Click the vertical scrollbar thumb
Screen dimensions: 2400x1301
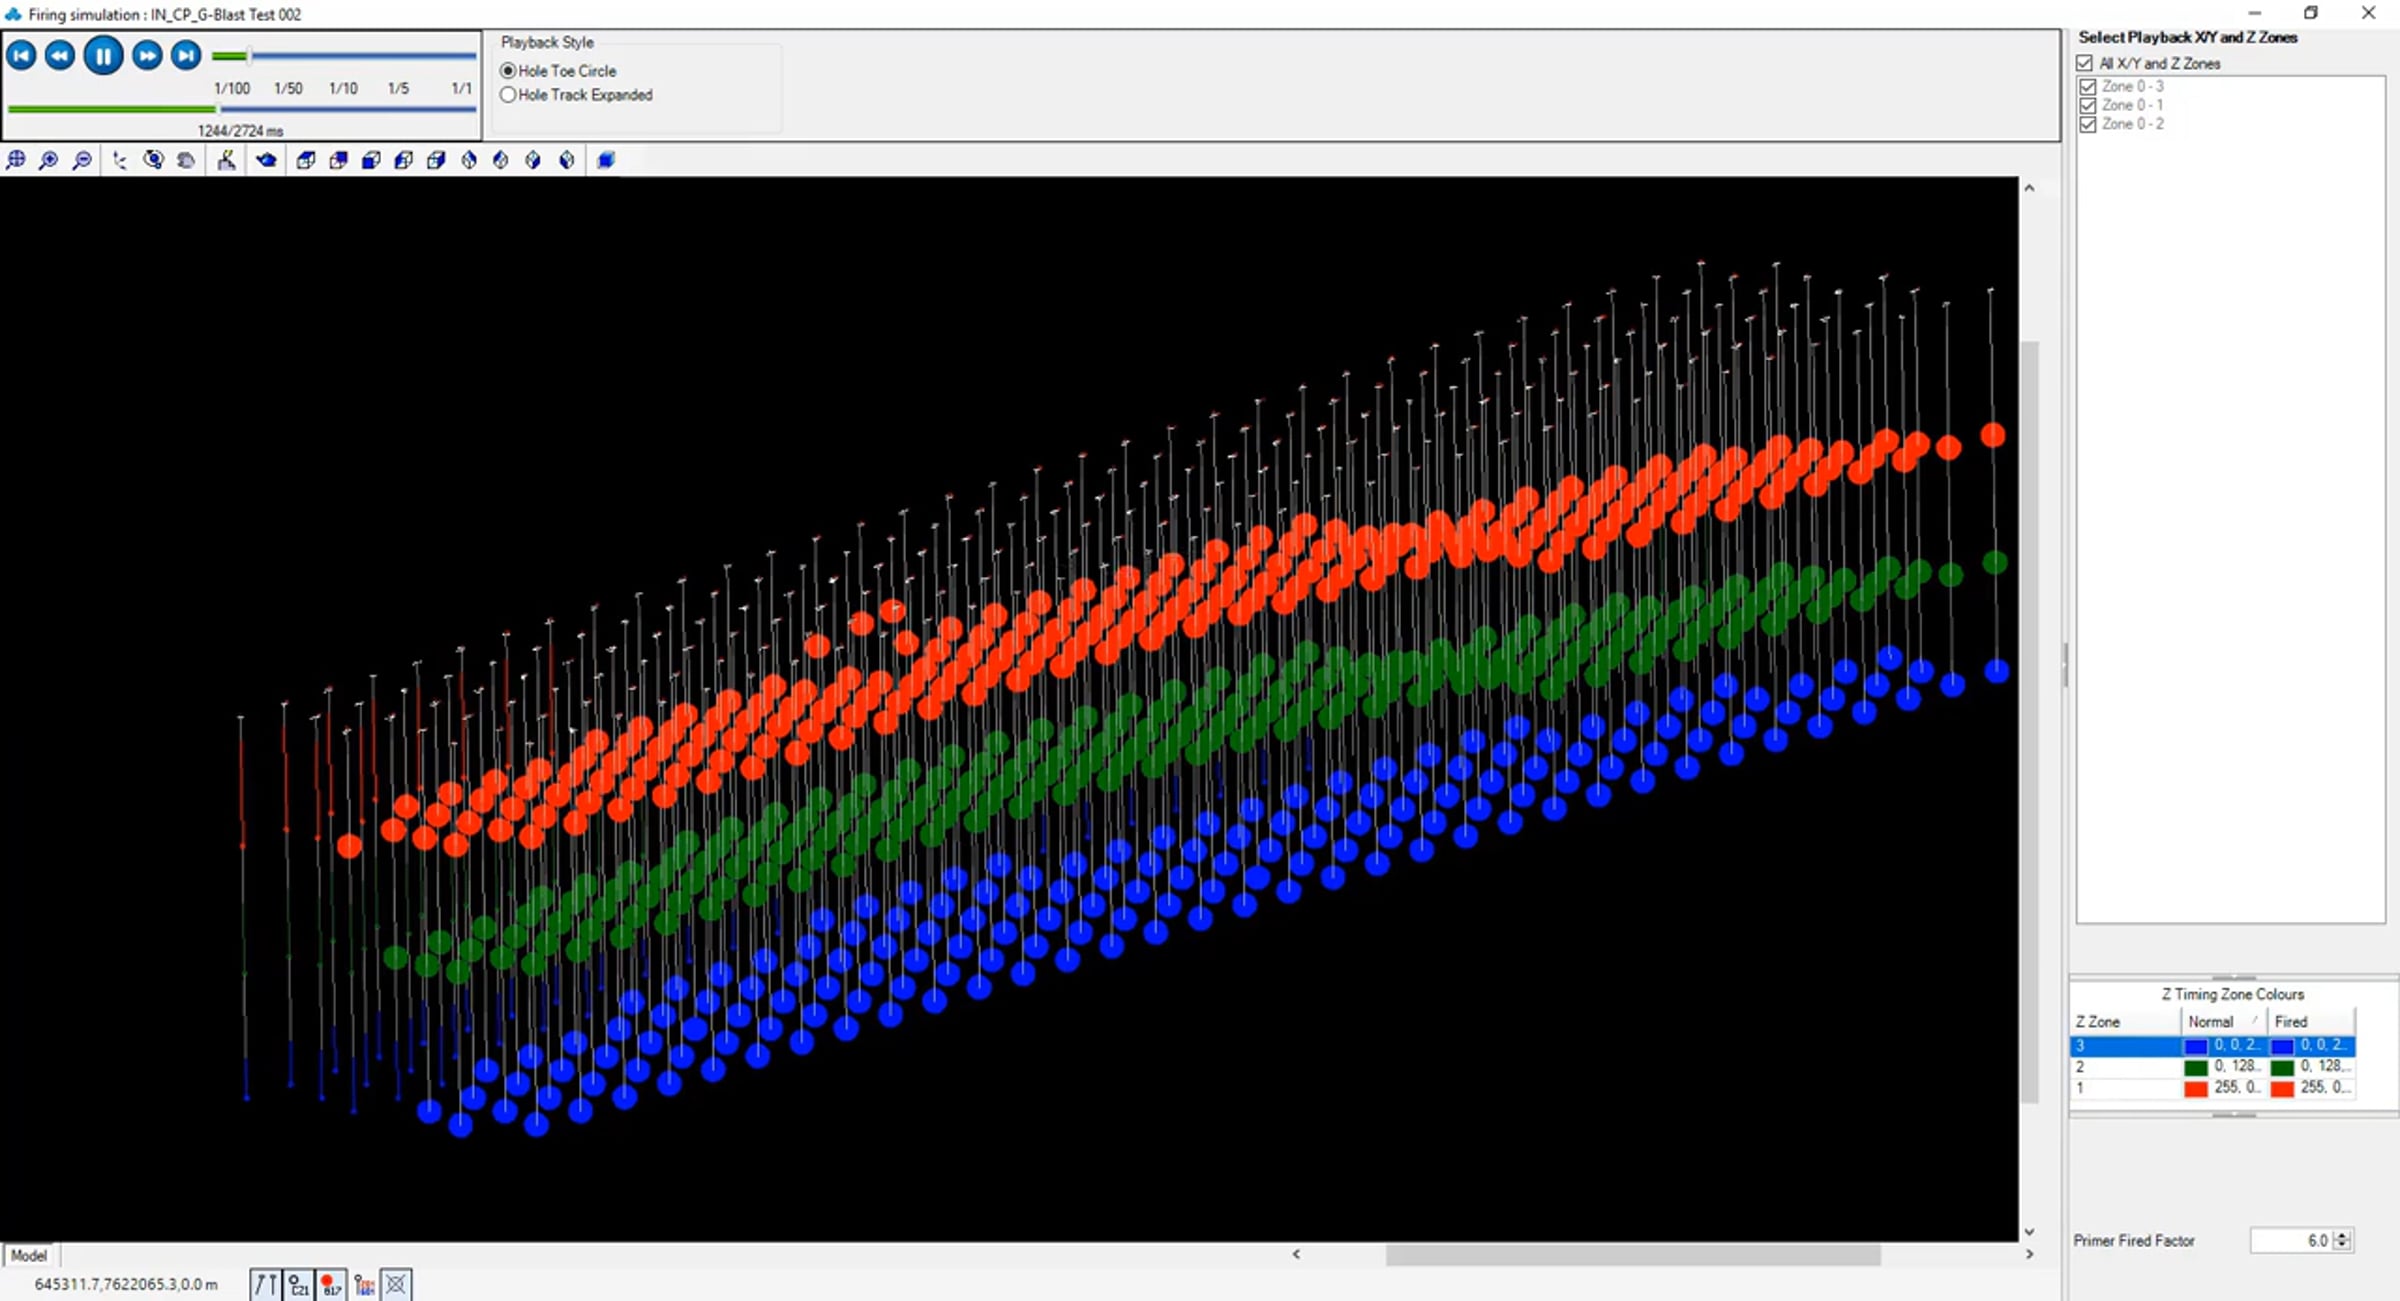[2029, 722]
